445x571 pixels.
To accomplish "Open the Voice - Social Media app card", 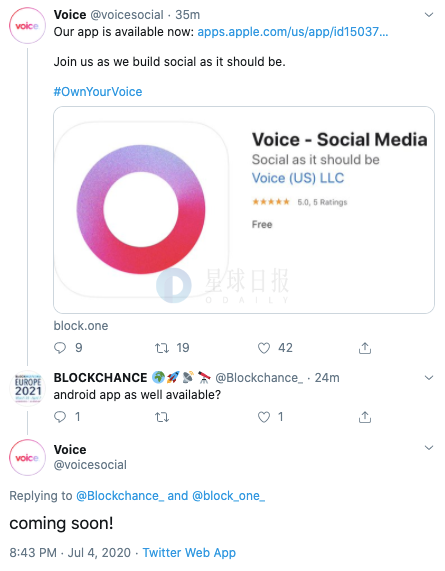I will 244,210.
